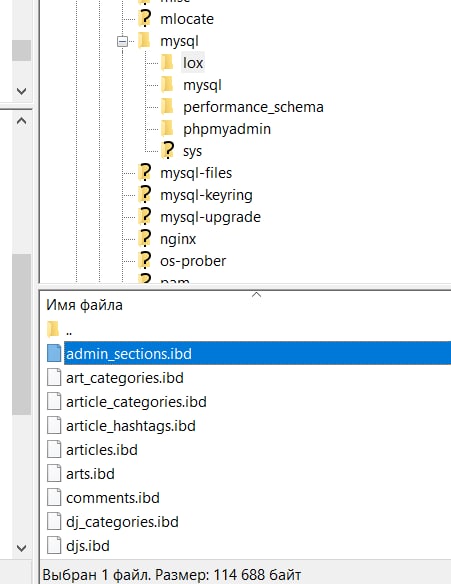
Task: Click the folder icon beside lox
Action: coord(167,63)
